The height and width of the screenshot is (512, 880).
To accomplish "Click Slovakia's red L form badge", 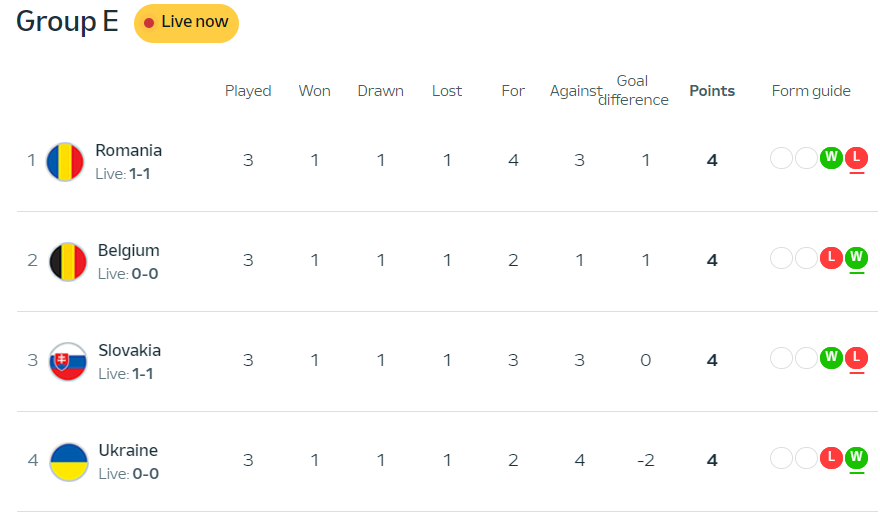I will [856, 357].
